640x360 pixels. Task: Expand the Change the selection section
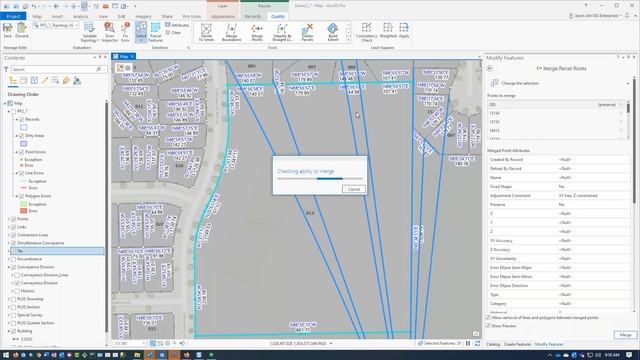[x=627, y=84]
